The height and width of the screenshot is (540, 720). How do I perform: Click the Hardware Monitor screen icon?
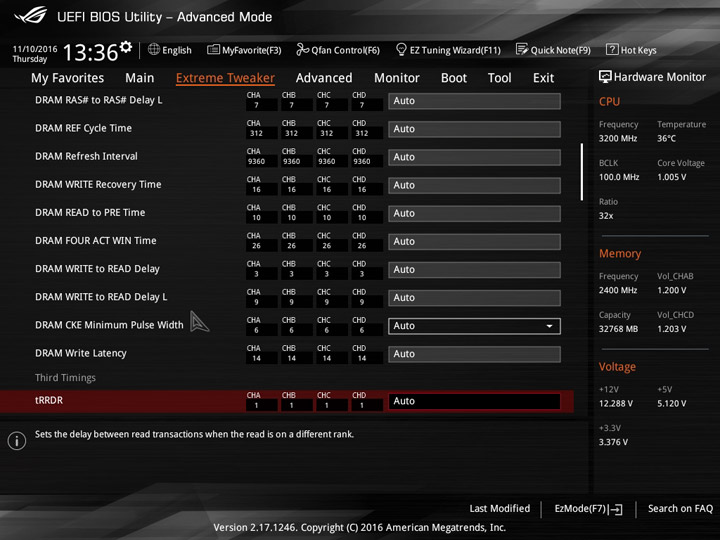(605, 77)
